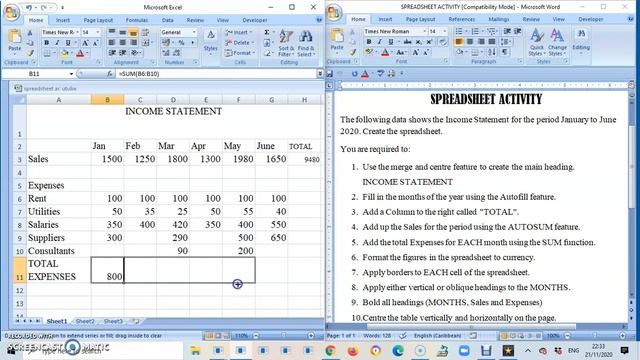This screenshot has width=640, height=360.
Task: Click Font Color red A in Word ribbon
Action: point(385,52)
